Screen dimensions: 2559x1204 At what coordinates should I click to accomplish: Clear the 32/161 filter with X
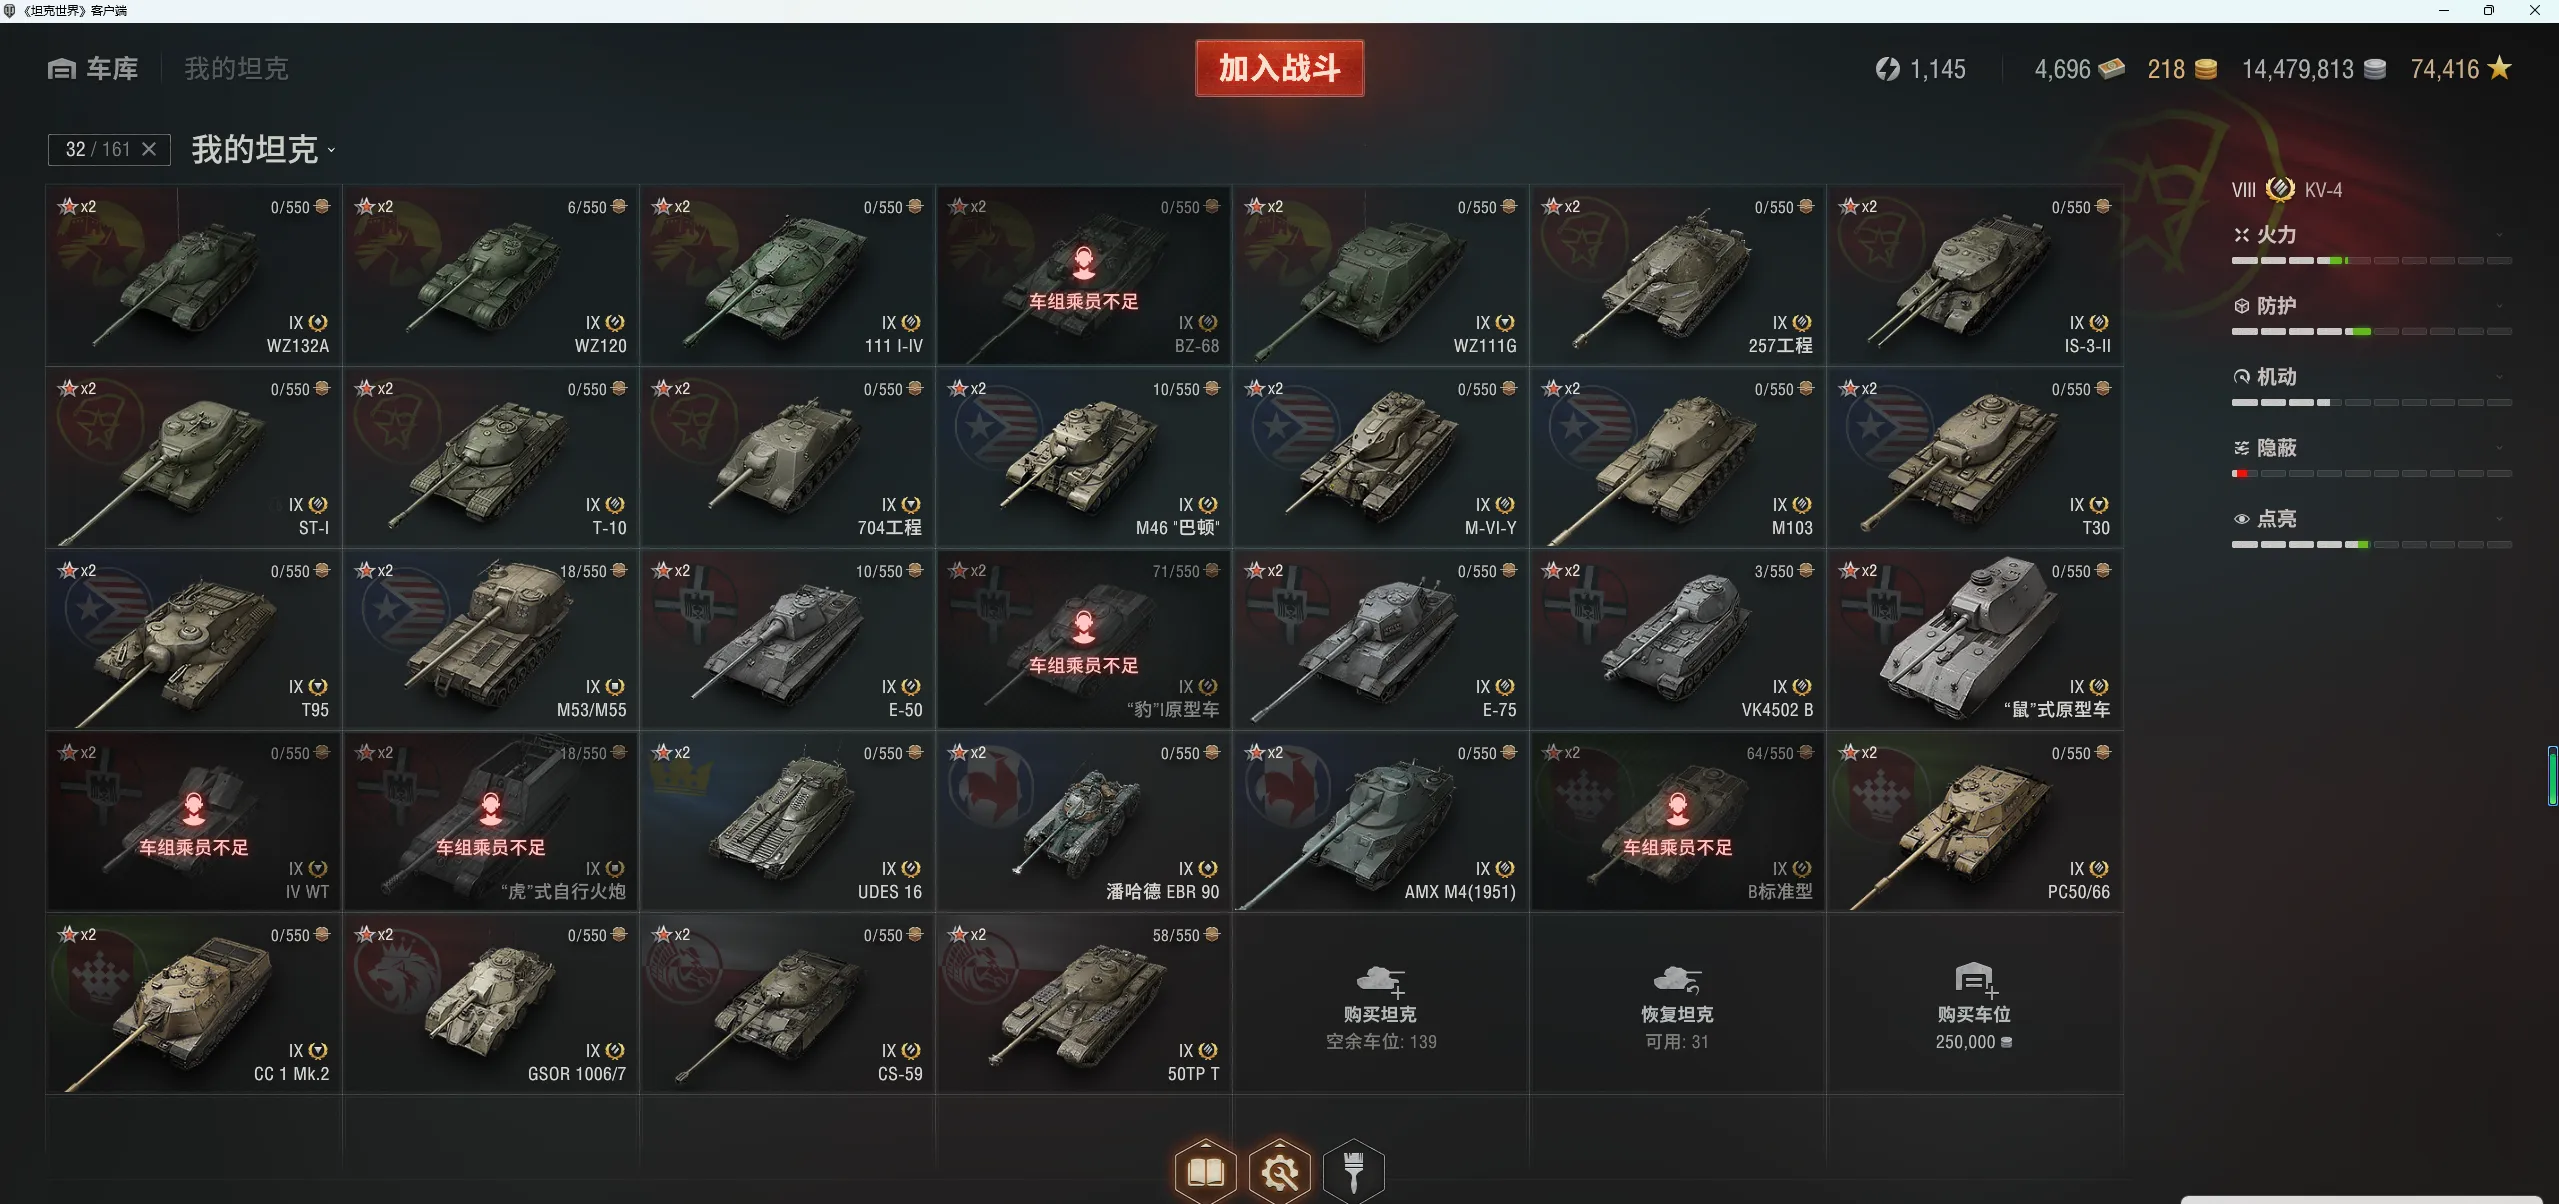[149, 149]
